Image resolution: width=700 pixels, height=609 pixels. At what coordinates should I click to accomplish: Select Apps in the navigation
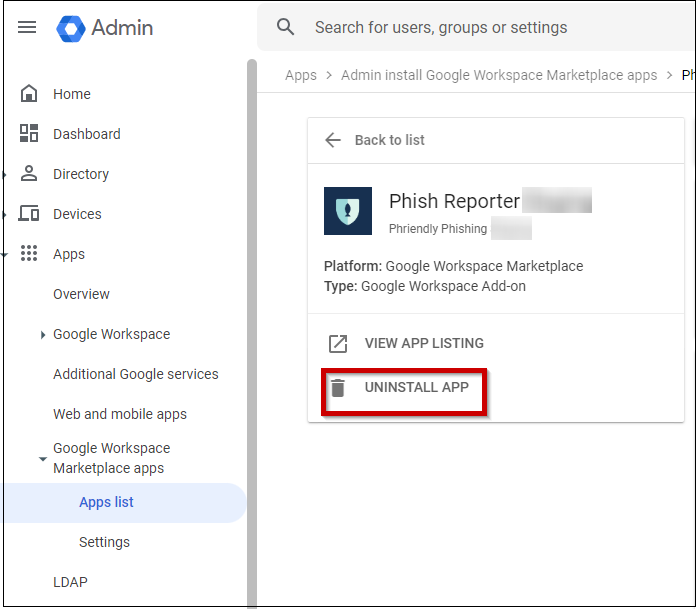69,254
